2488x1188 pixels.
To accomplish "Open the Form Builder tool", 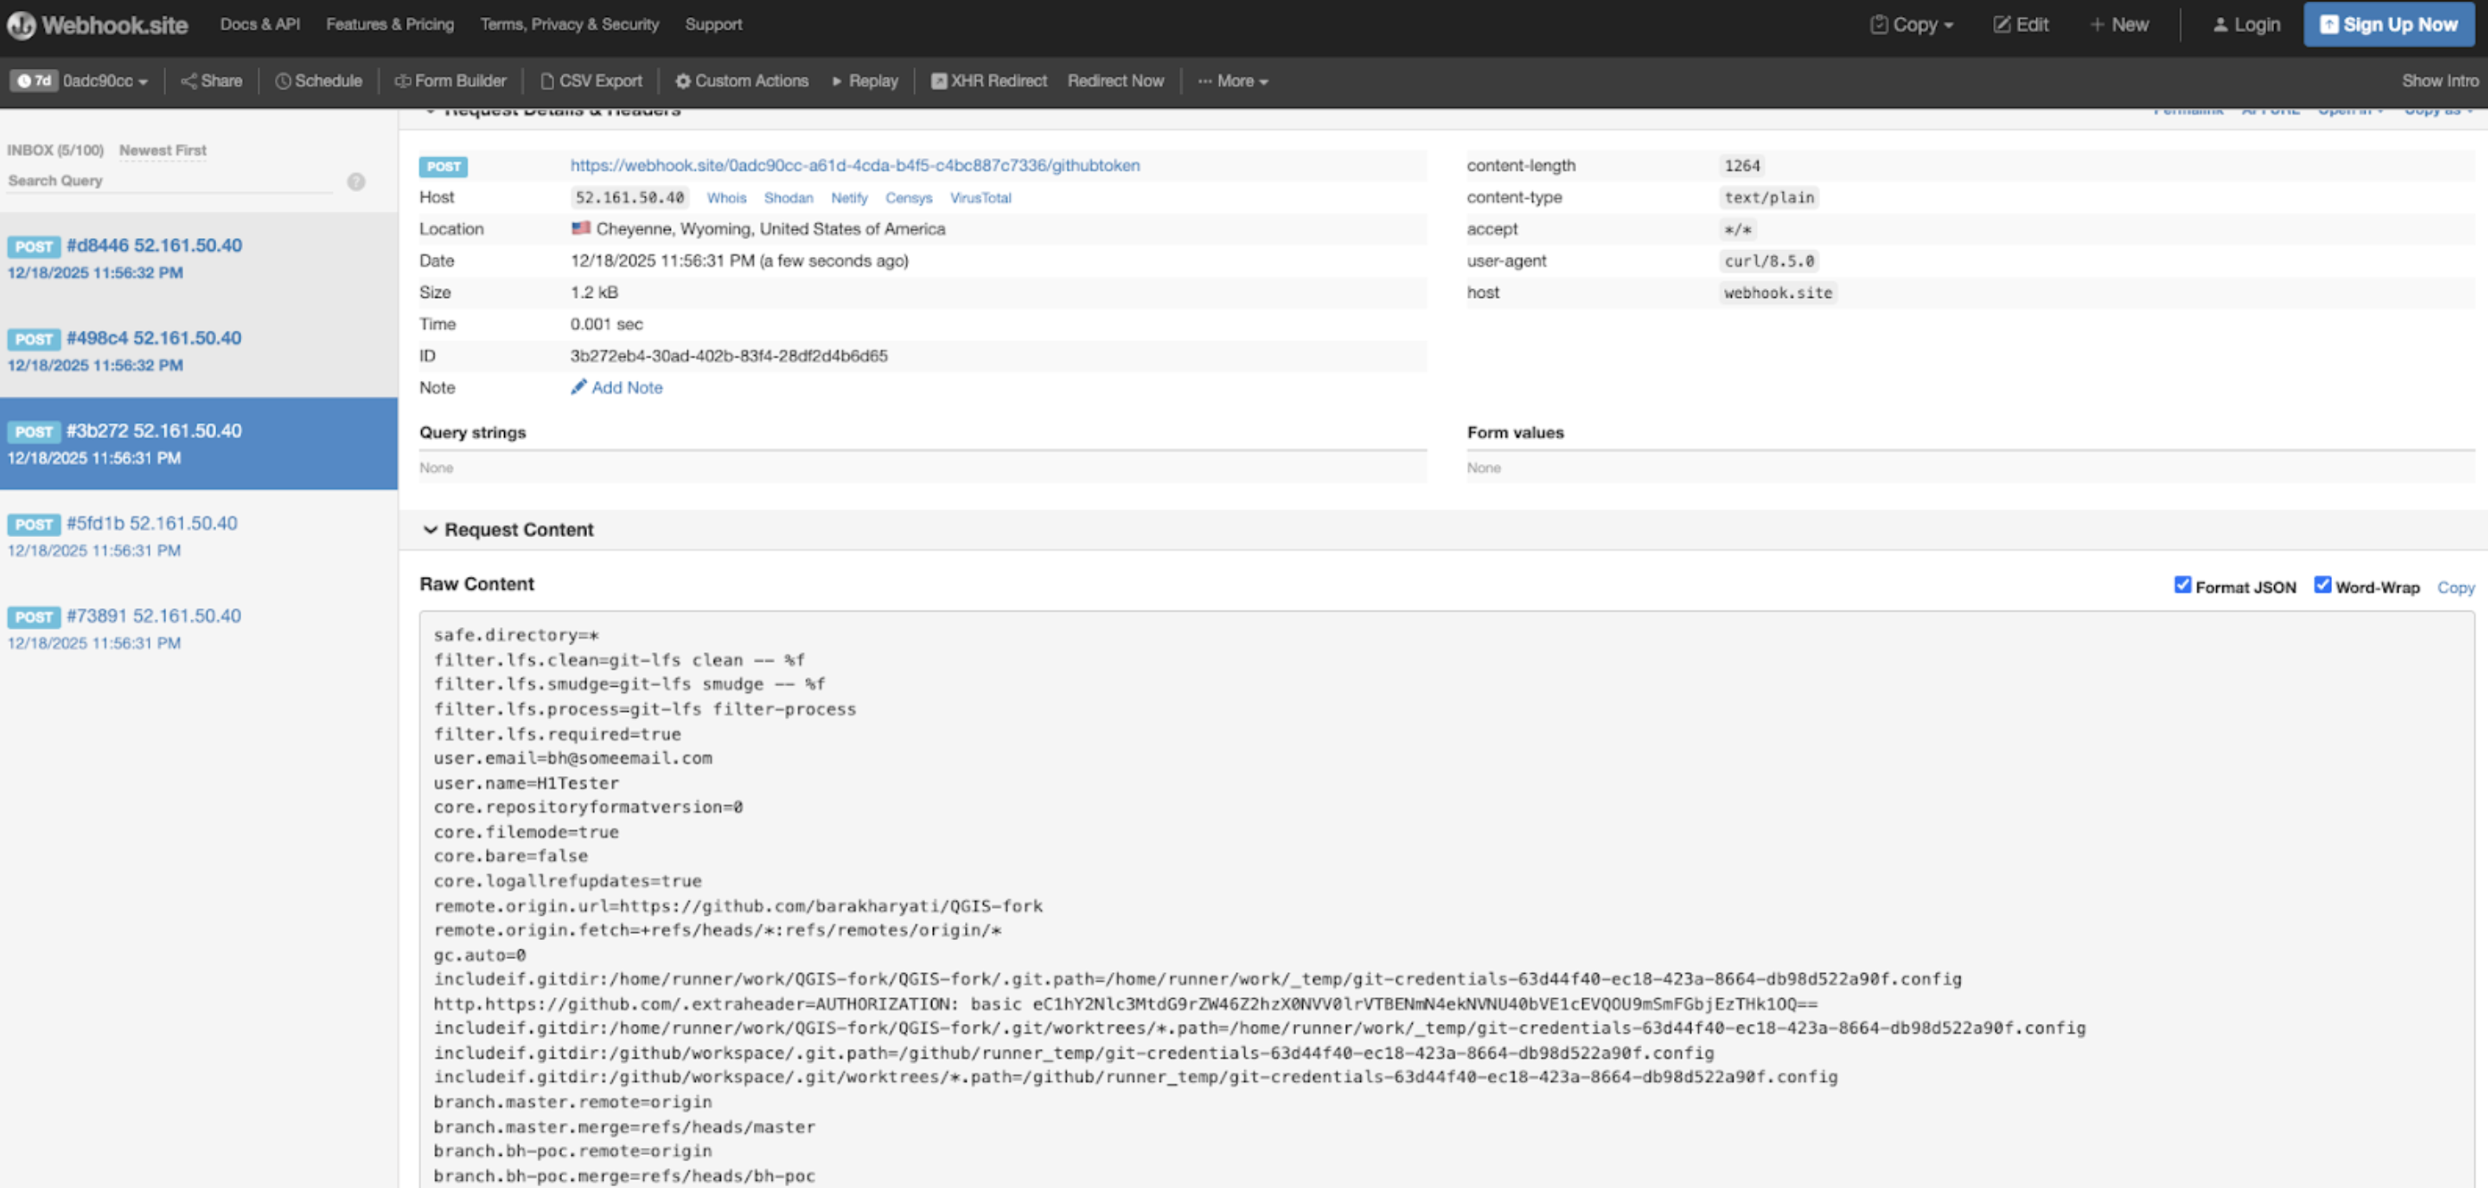I will (x=450, y=81).
